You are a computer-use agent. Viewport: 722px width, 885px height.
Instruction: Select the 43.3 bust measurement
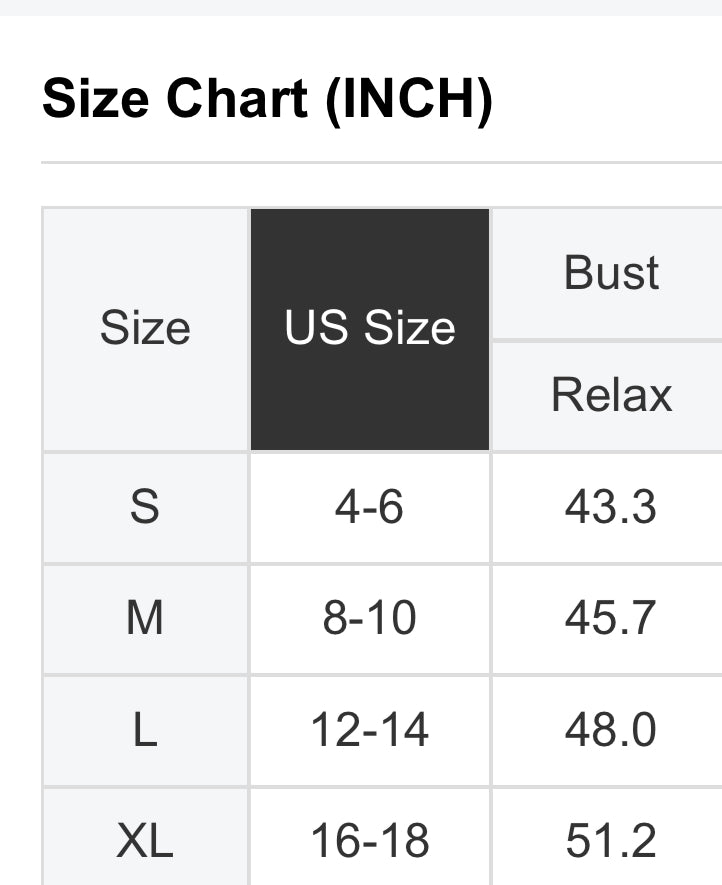pos(610,507)
